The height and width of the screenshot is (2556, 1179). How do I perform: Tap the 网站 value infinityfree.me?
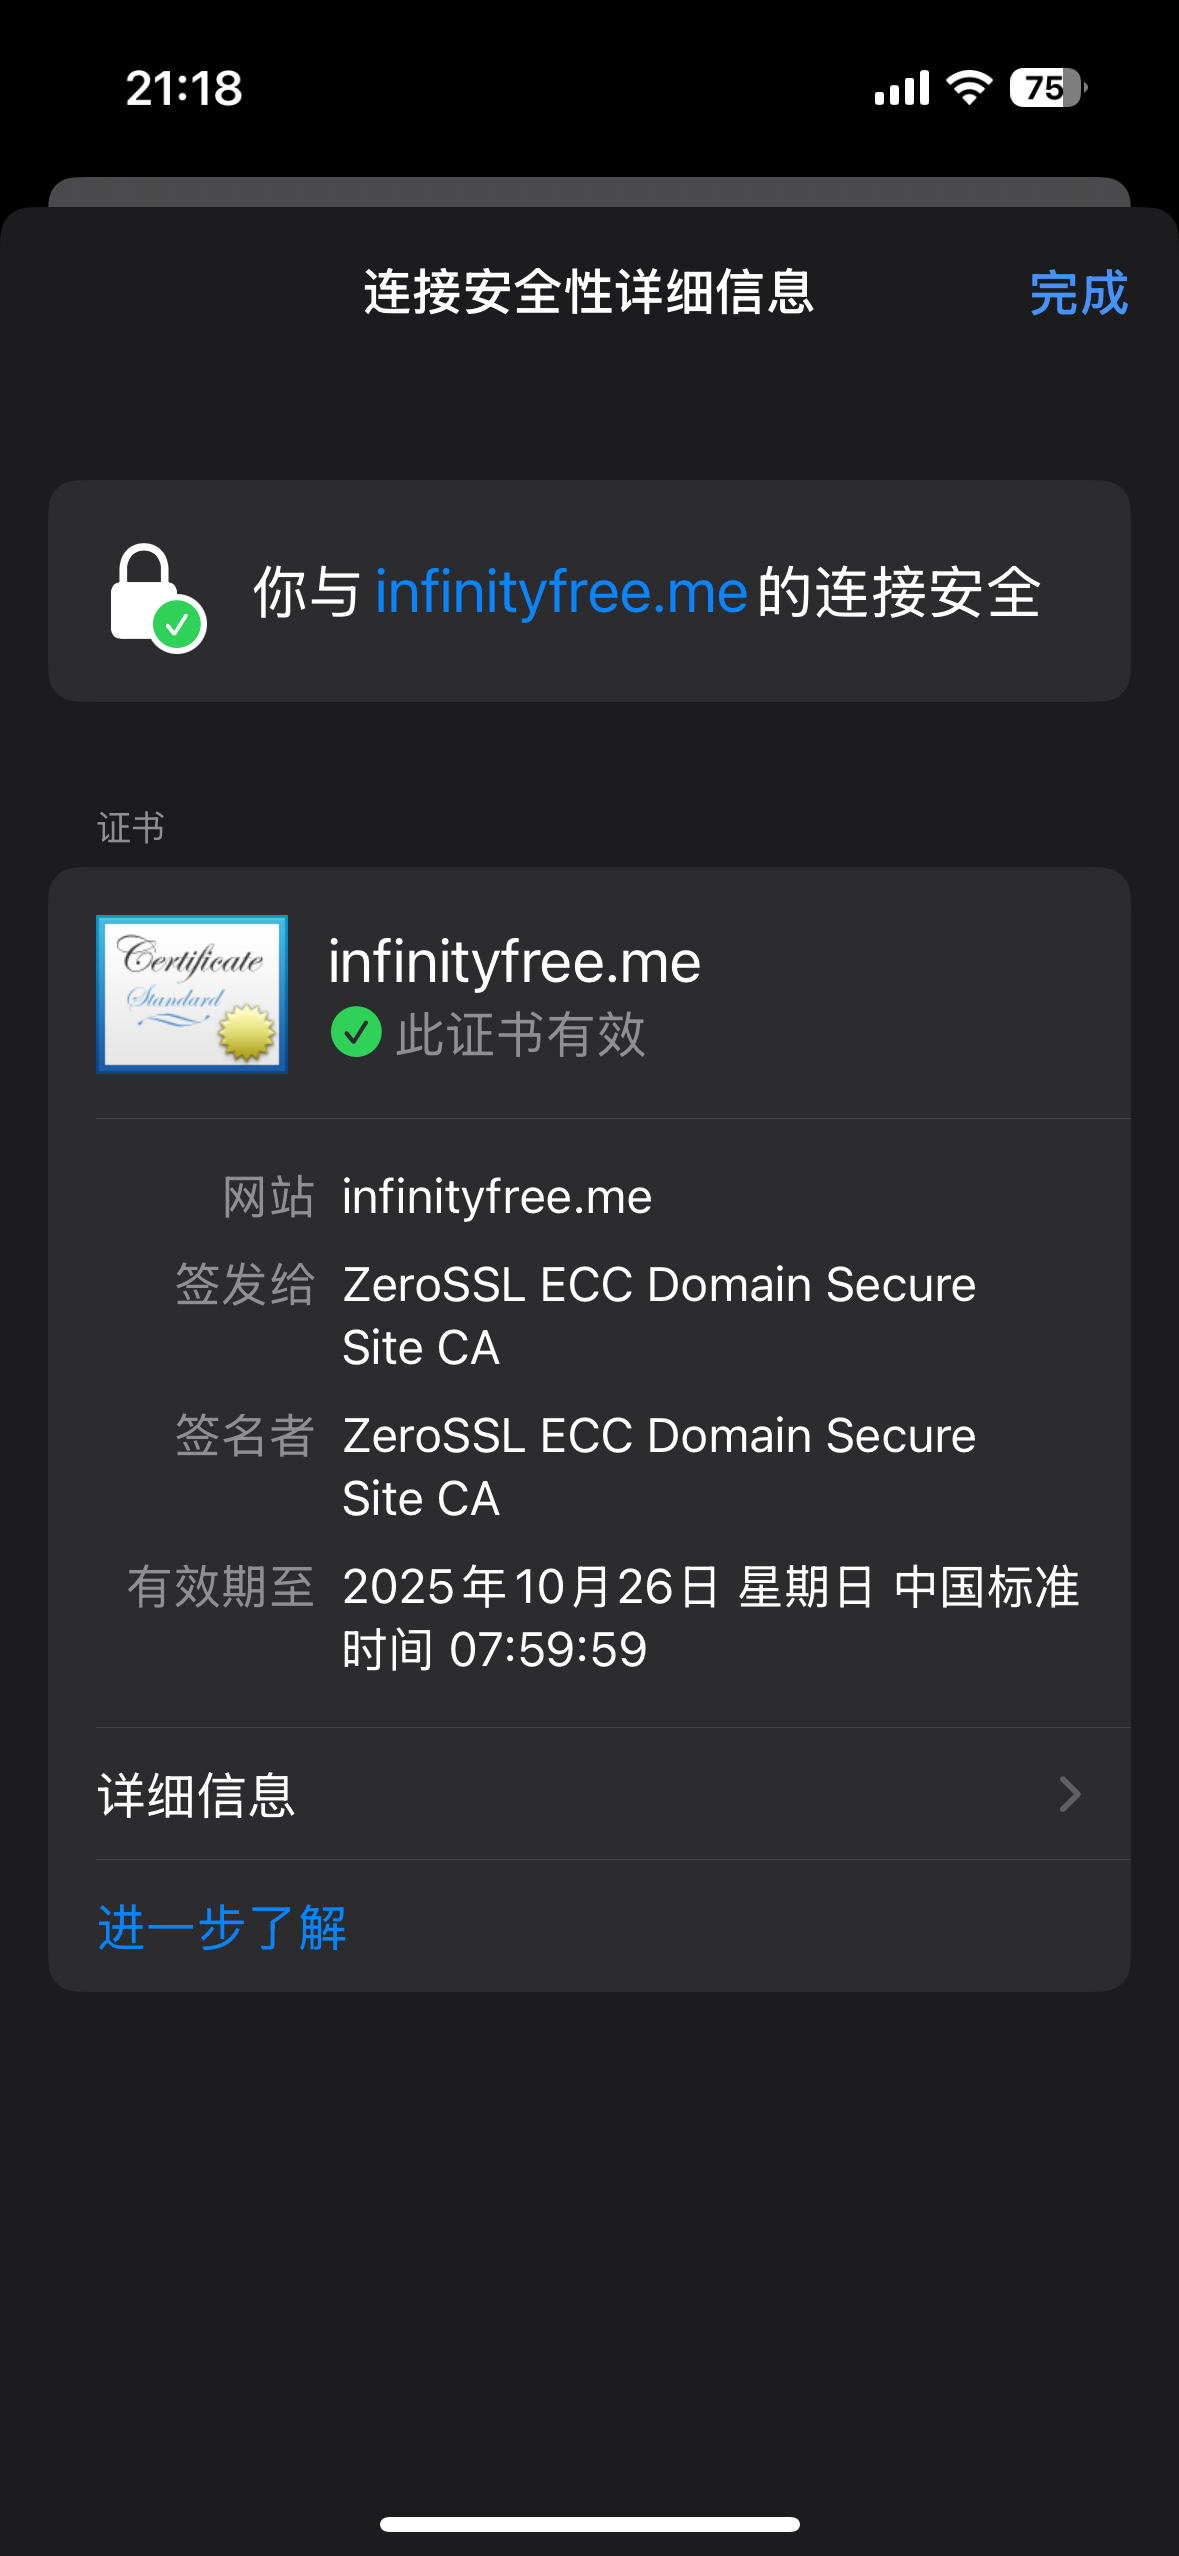497,1197
